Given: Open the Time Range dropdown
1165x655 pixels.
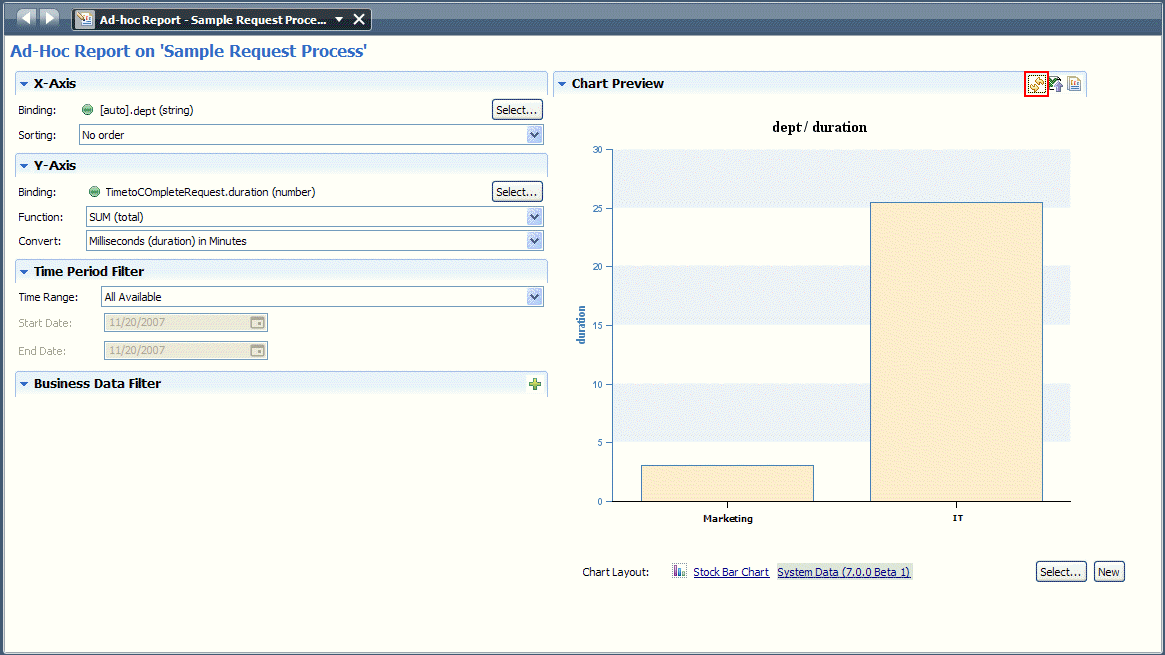Looking at the screenshot, I should pyautogui.click(x=534, y=297).
